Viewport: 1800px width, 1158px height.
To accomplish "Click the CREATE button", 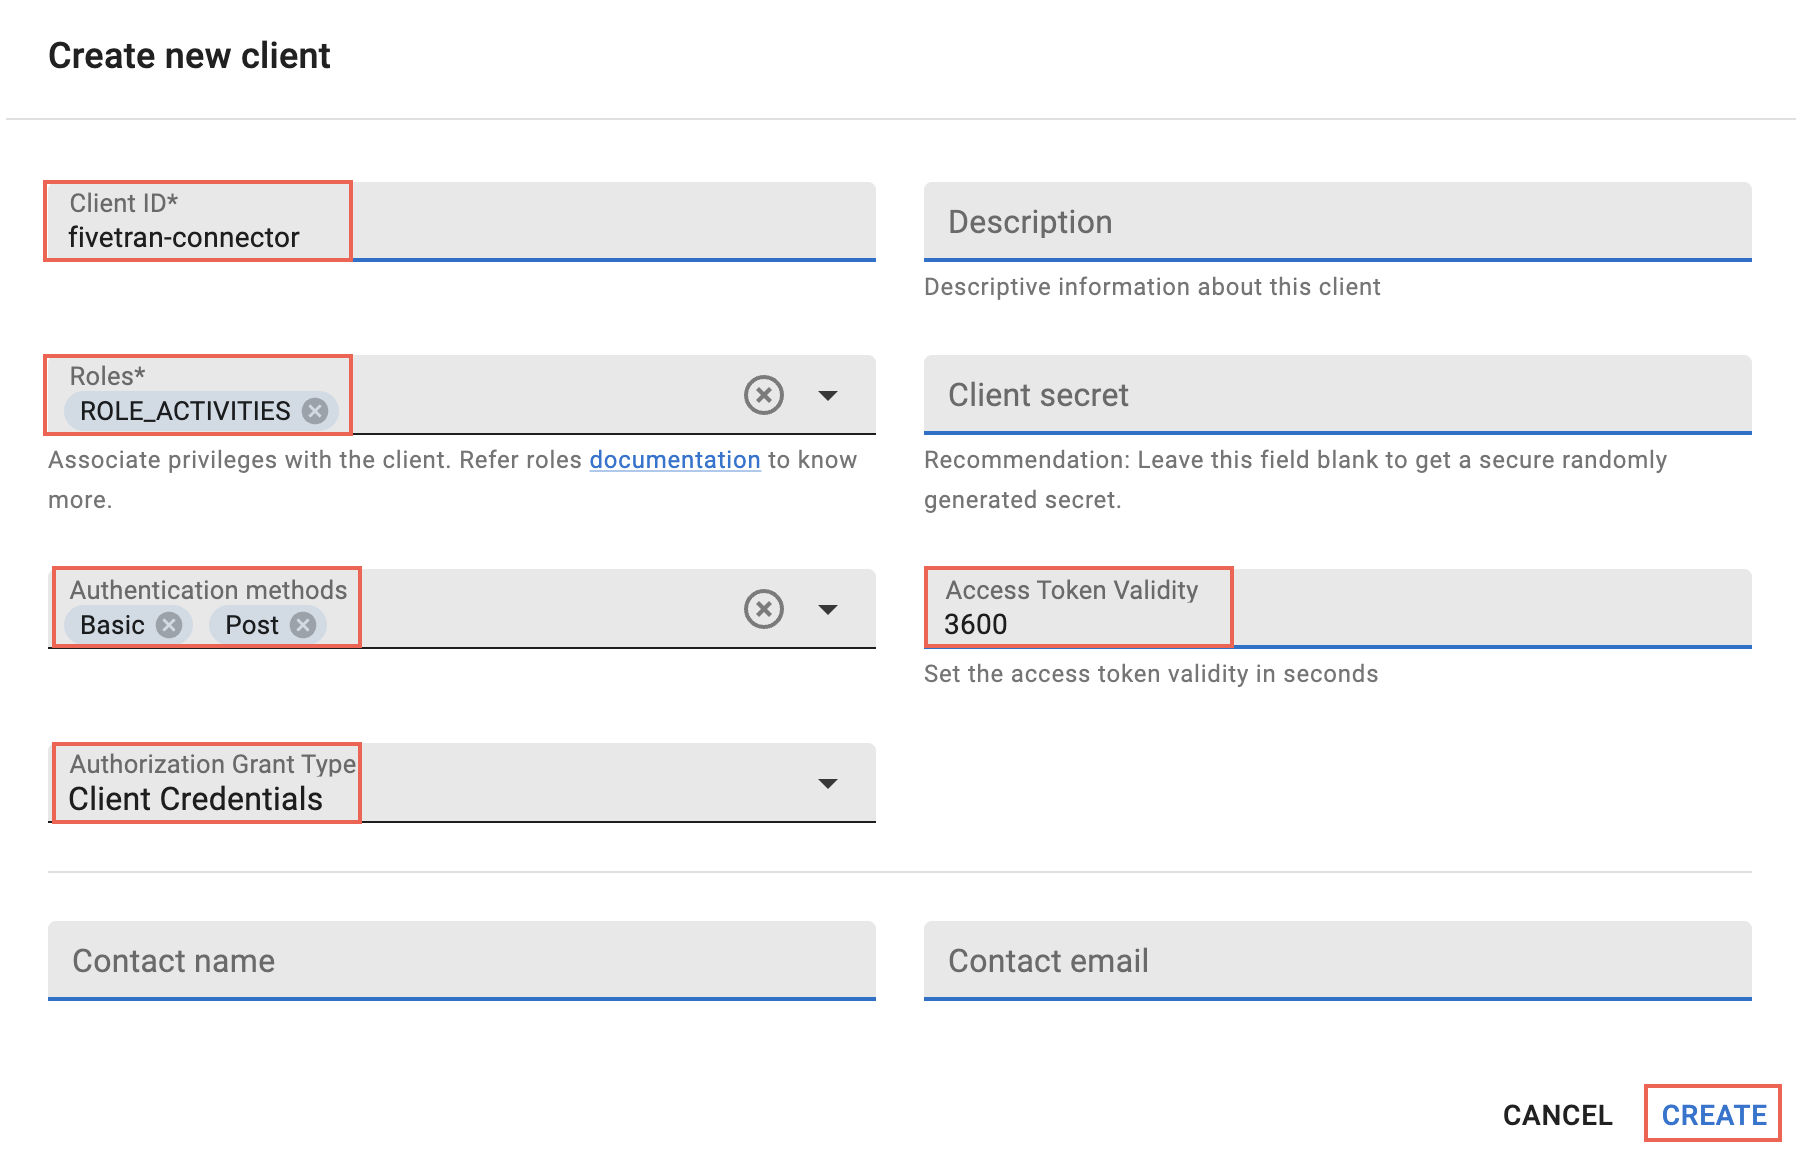I will 1714,1114.
